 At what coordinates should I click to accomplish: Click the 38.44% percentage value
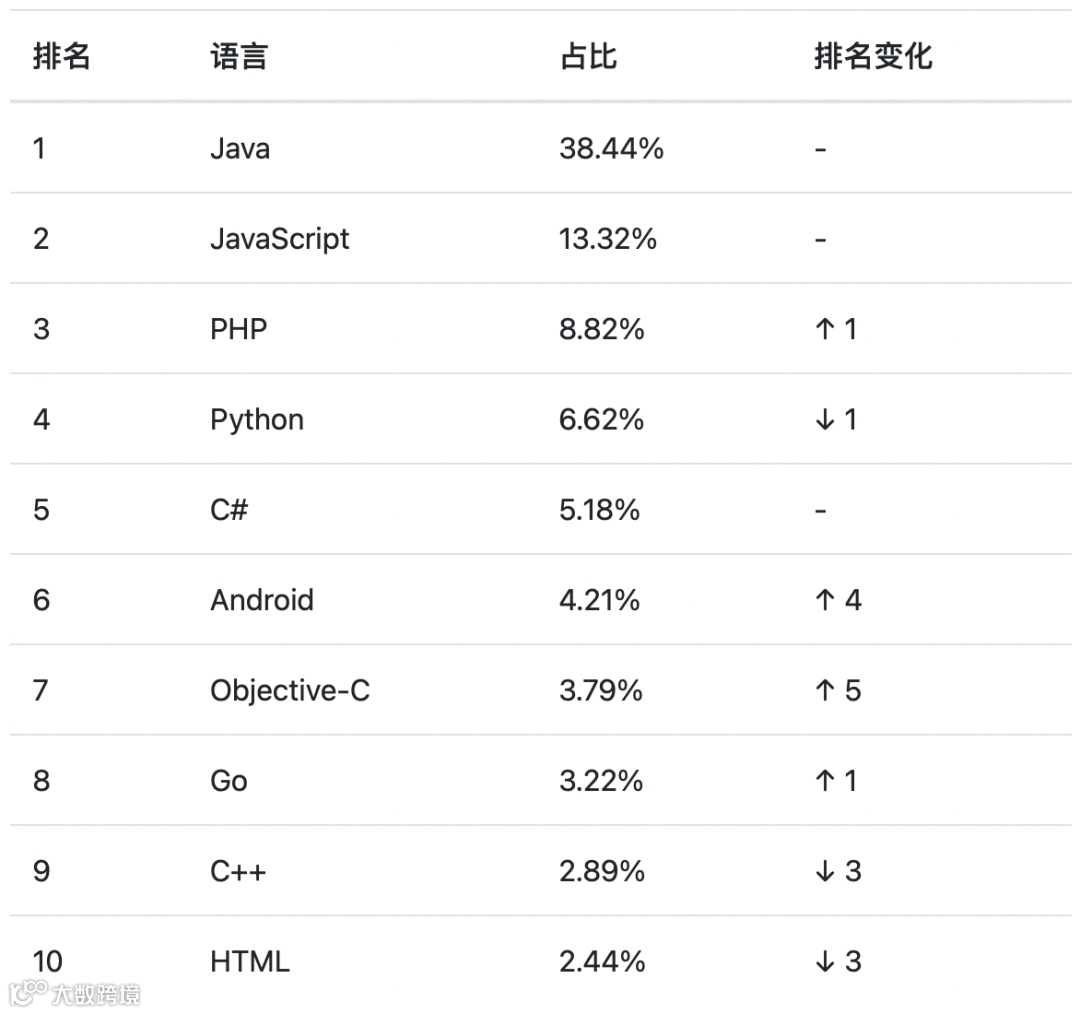click(612, 148)
